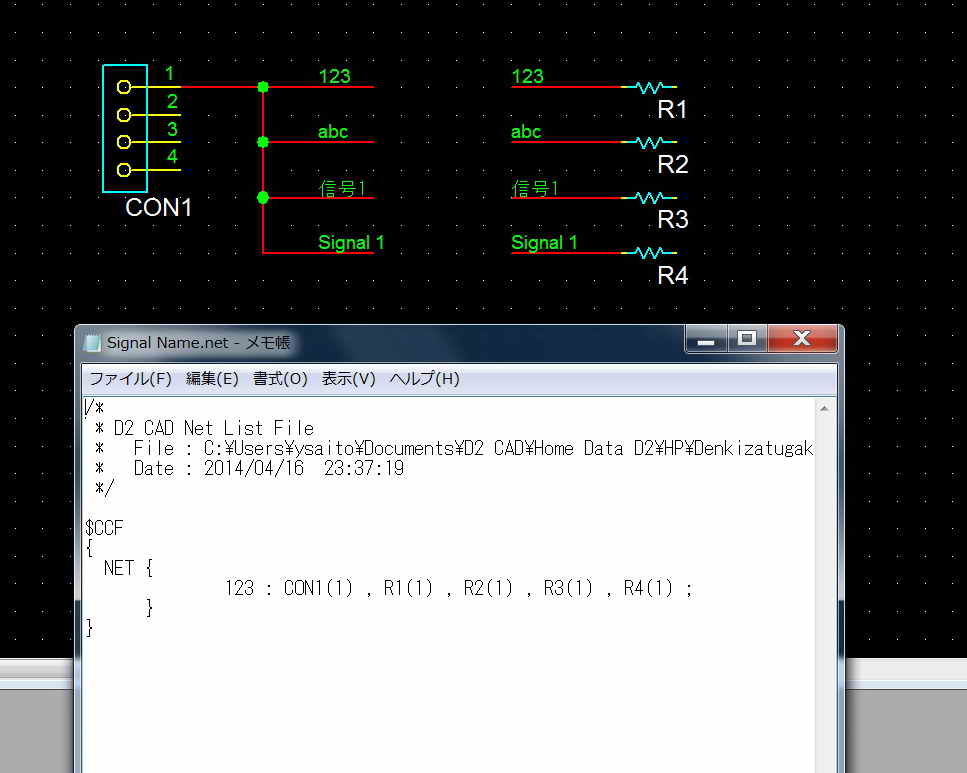Click the Signal 1 name on the bus wire
This screenshot has width=967, height=773.
pos(351,242)
